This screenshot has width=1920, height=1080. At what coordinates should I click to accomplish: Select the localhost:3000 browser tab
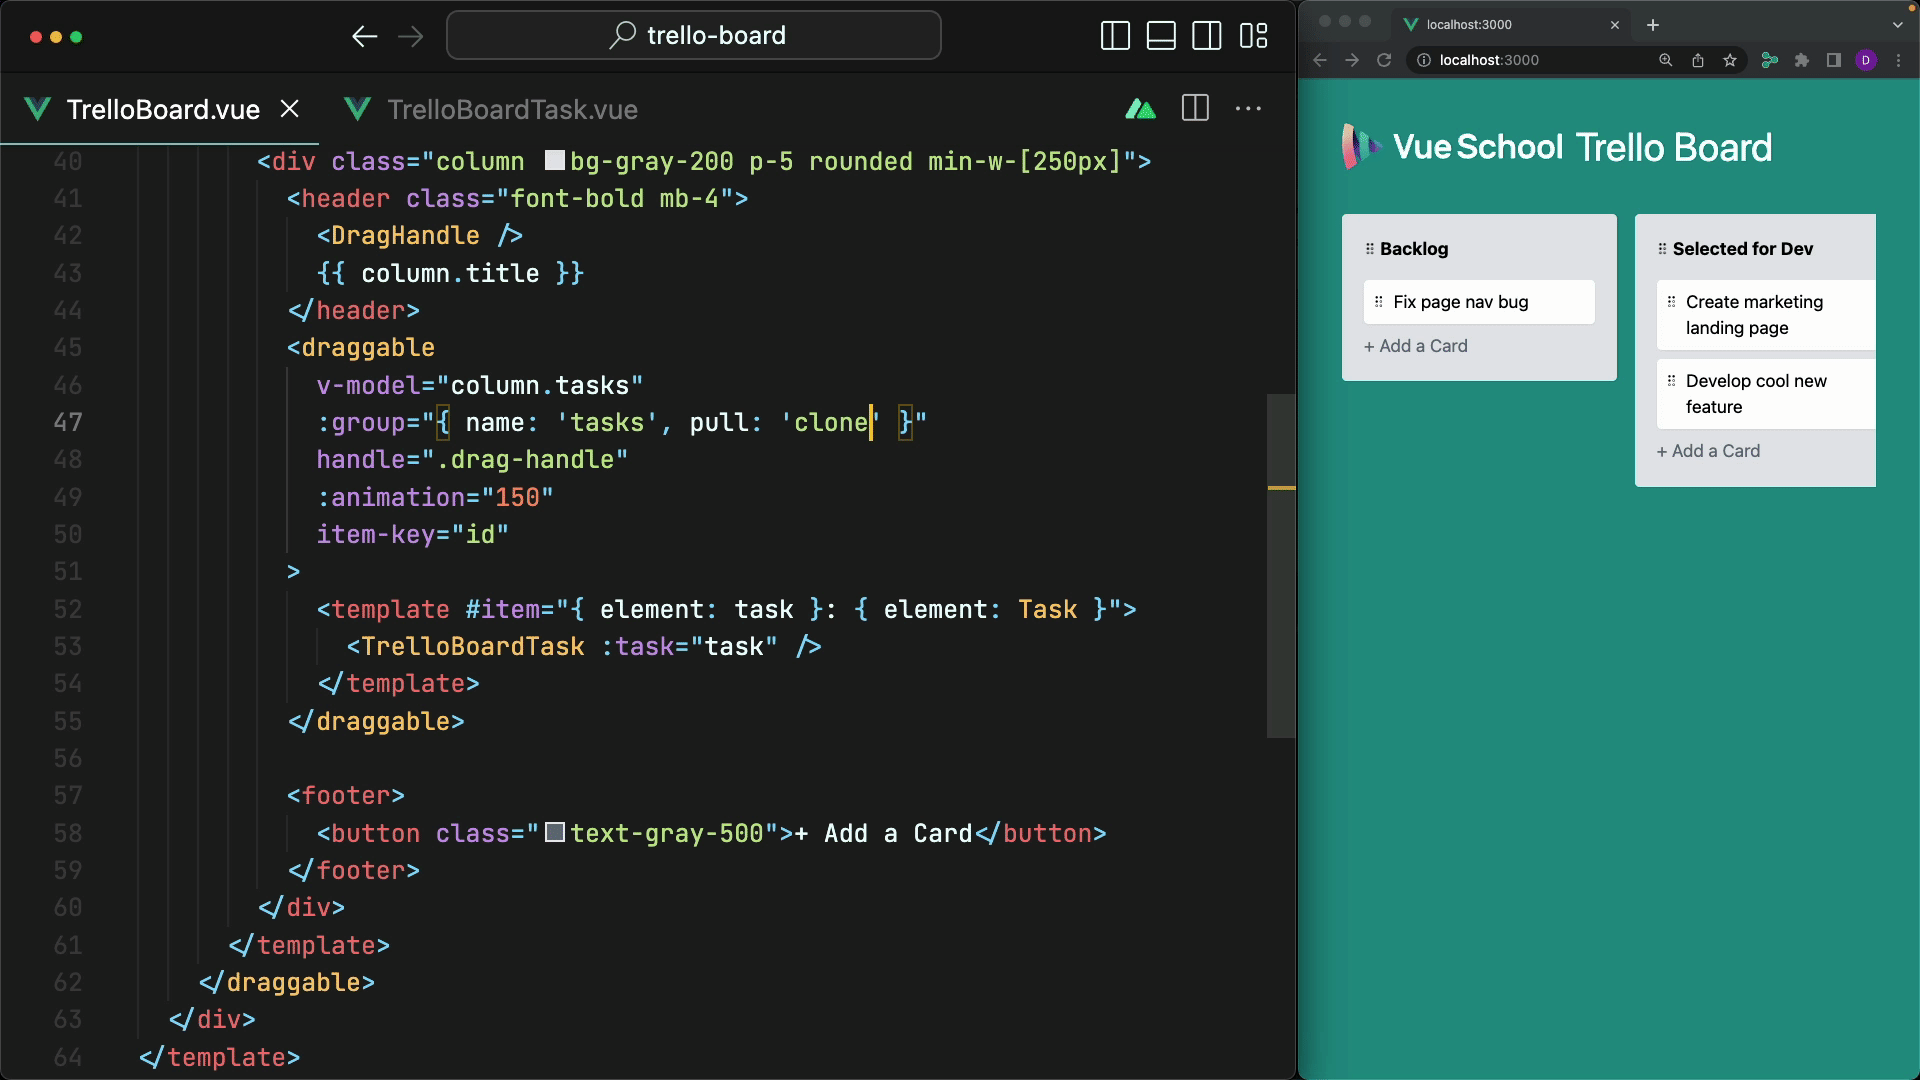[x=1510, y=24]
